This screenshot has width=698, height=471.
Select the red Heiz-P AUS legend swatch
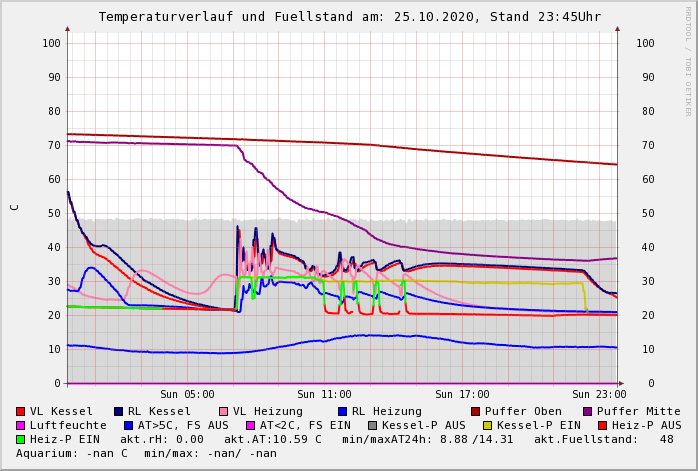602,425
